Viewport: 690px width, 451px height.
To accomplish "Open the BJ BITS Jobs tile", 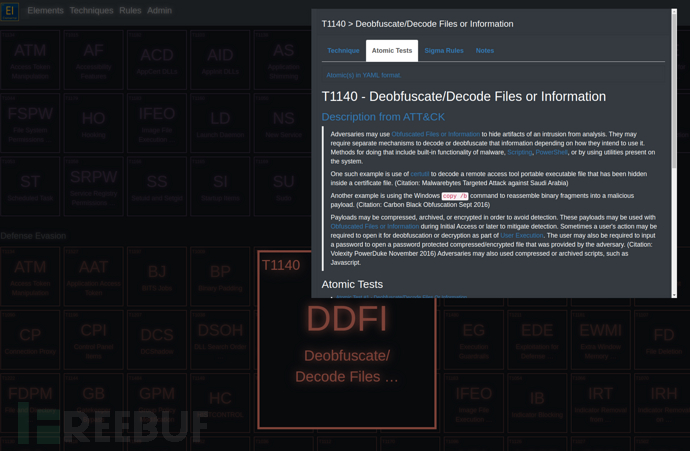I will (157, 276).
